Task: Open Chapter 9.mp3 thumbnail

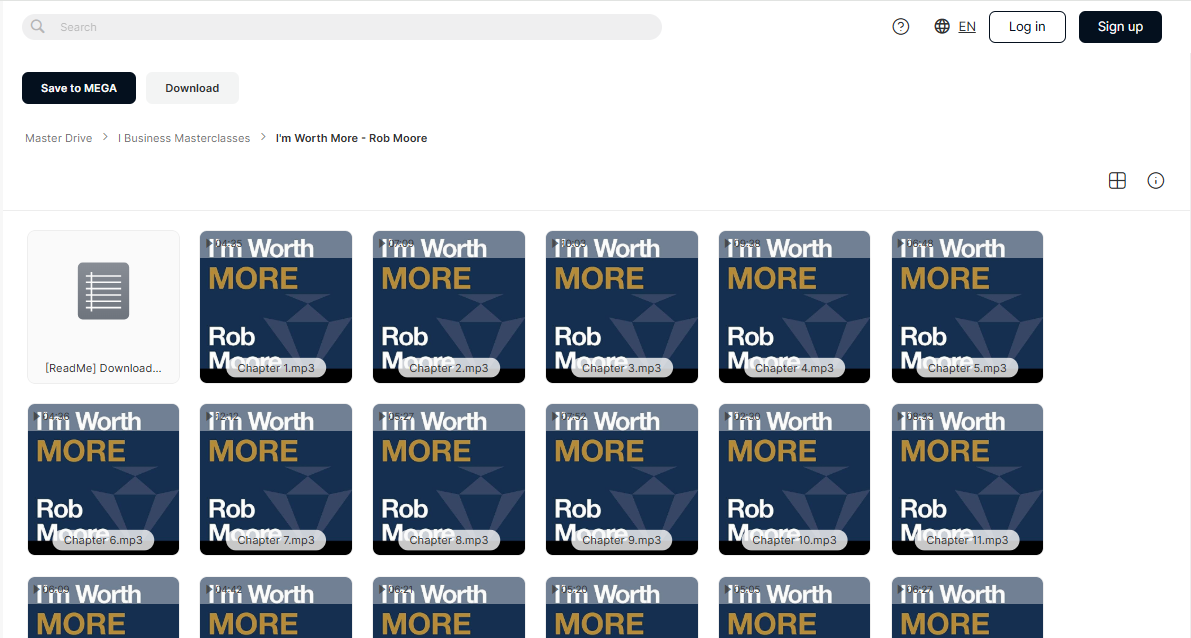Action: tap(622, 479)
